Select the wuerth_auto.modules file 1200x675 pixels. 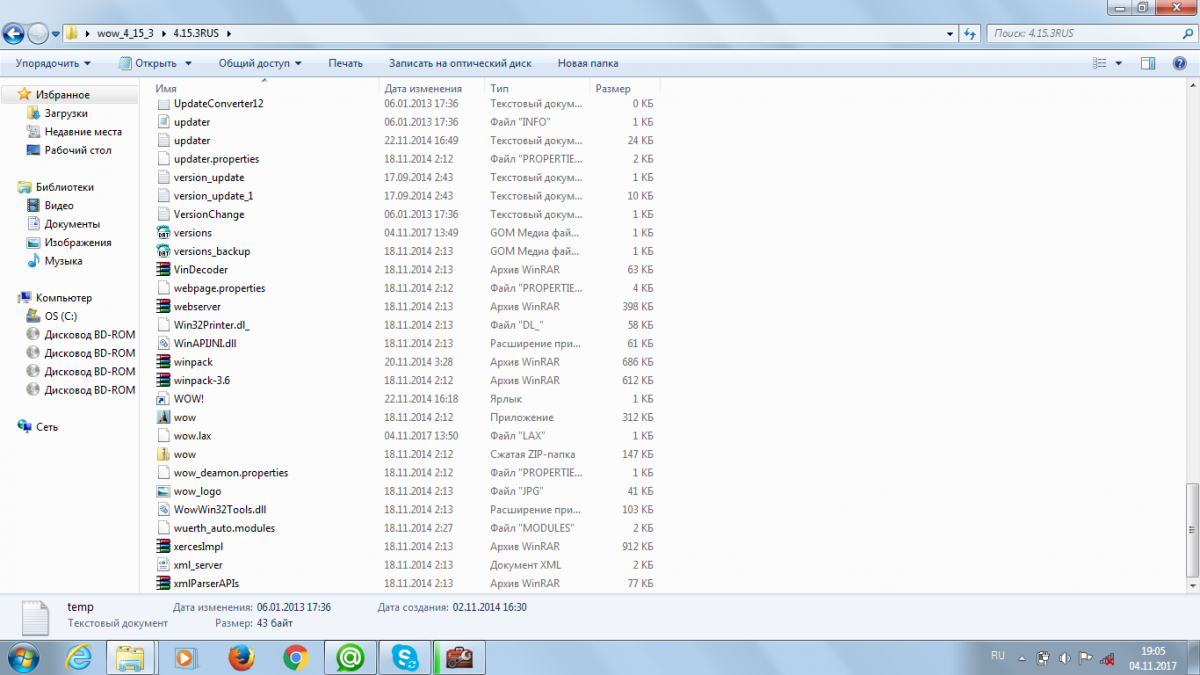pyautogui.click(x=224, y=528)
